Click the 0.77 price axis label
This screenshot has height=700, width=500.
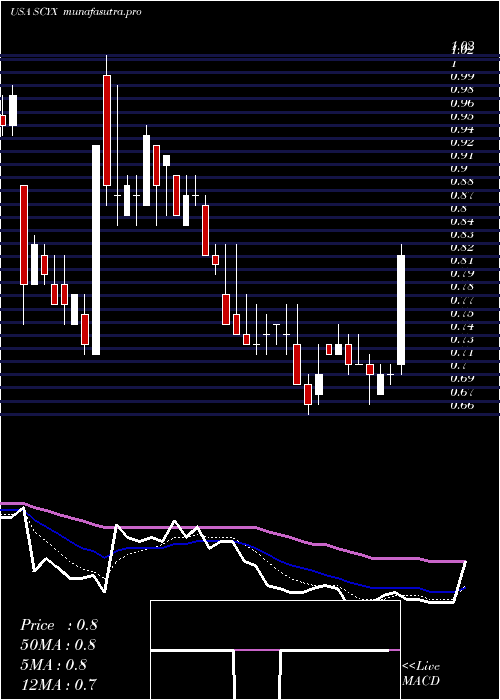tap(462, 300)
